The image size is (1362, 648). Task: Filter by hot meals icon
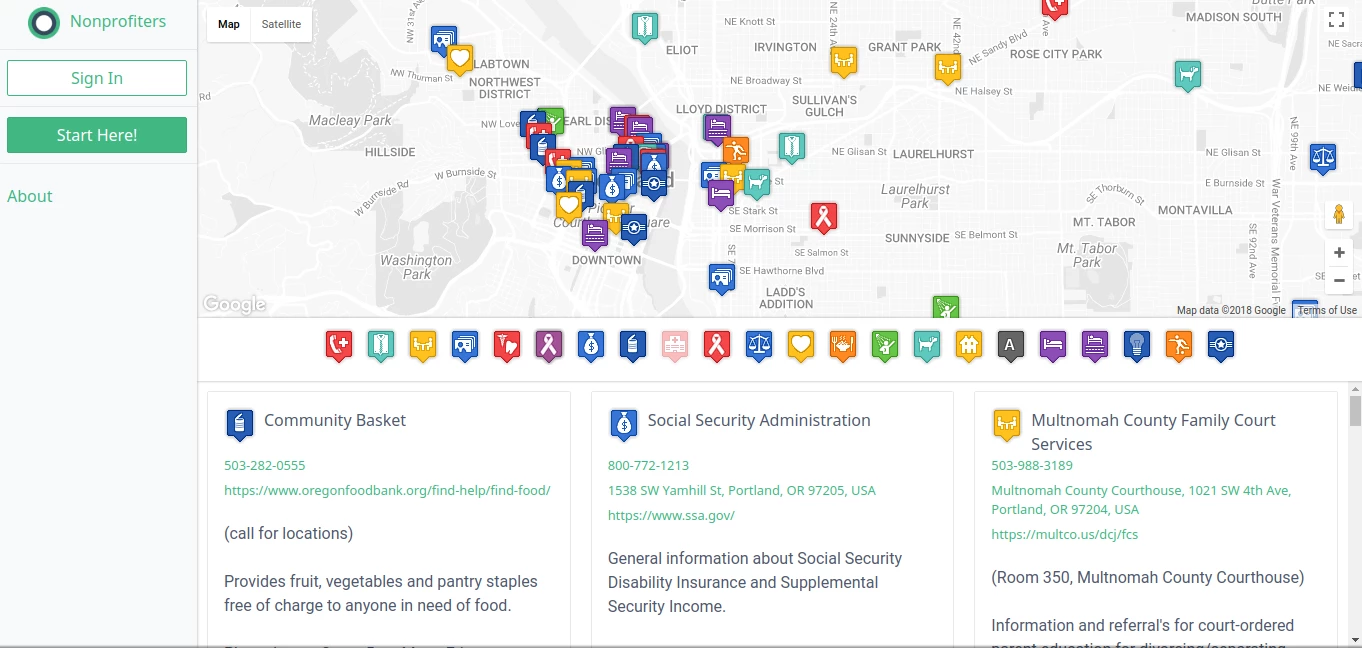tap(843, 346)
